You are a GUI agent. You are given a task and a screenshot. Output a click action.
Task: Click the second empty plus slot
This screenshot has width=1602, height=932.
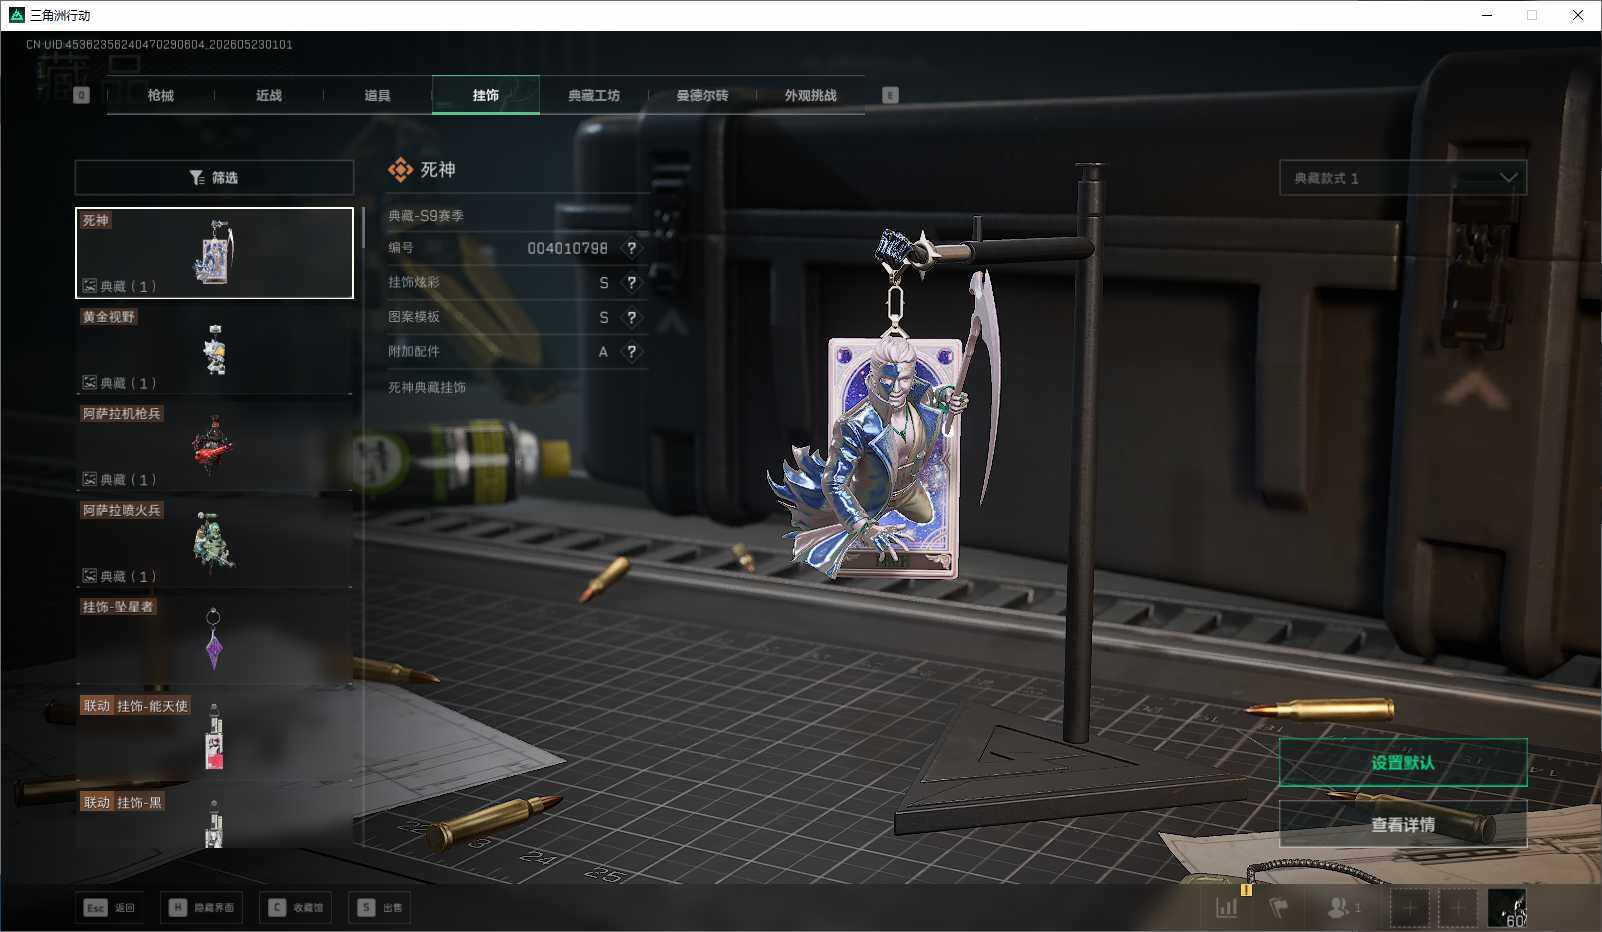tap(1457, 908)
